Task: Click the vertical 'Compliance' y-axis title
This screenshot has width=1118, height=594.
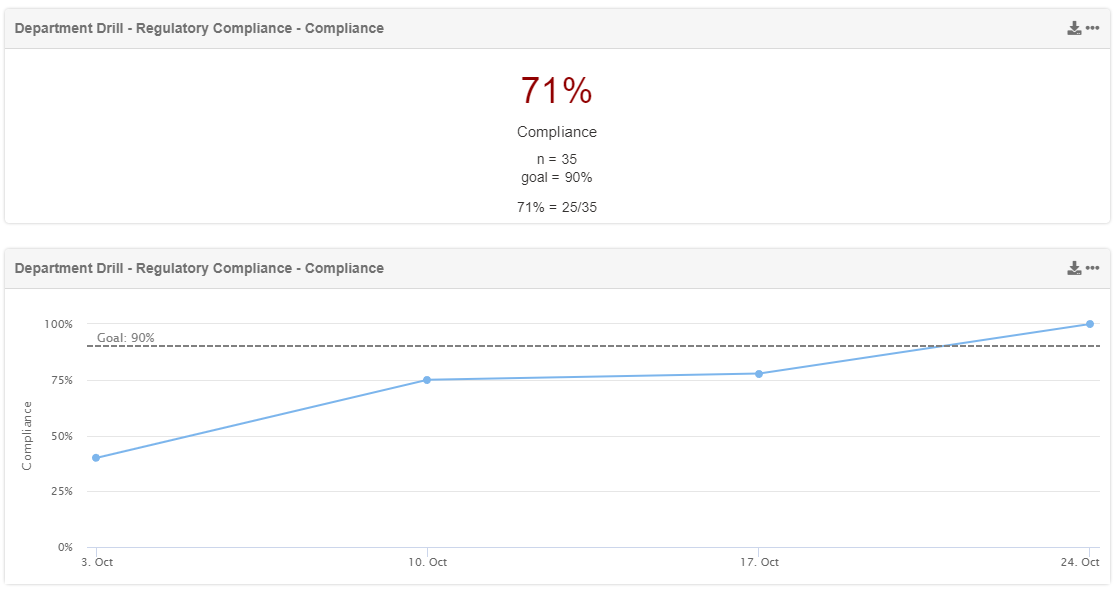Action: 28,435
